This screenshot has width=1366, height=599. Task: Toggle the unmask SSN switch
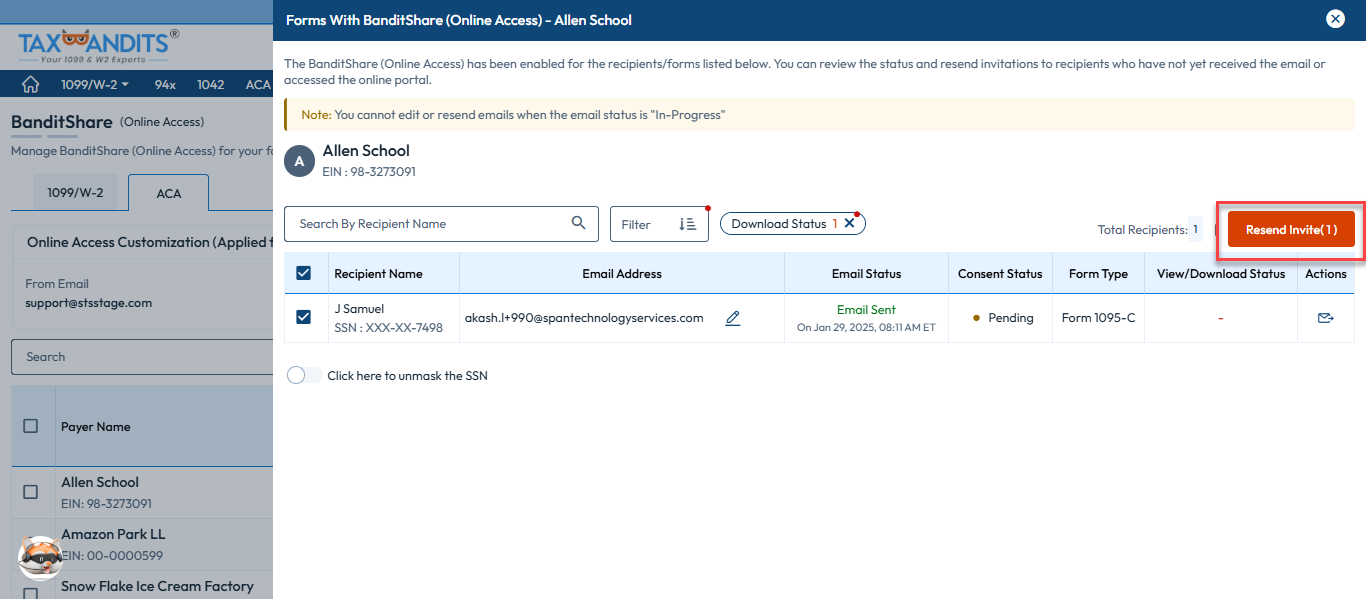click(304, 375)
